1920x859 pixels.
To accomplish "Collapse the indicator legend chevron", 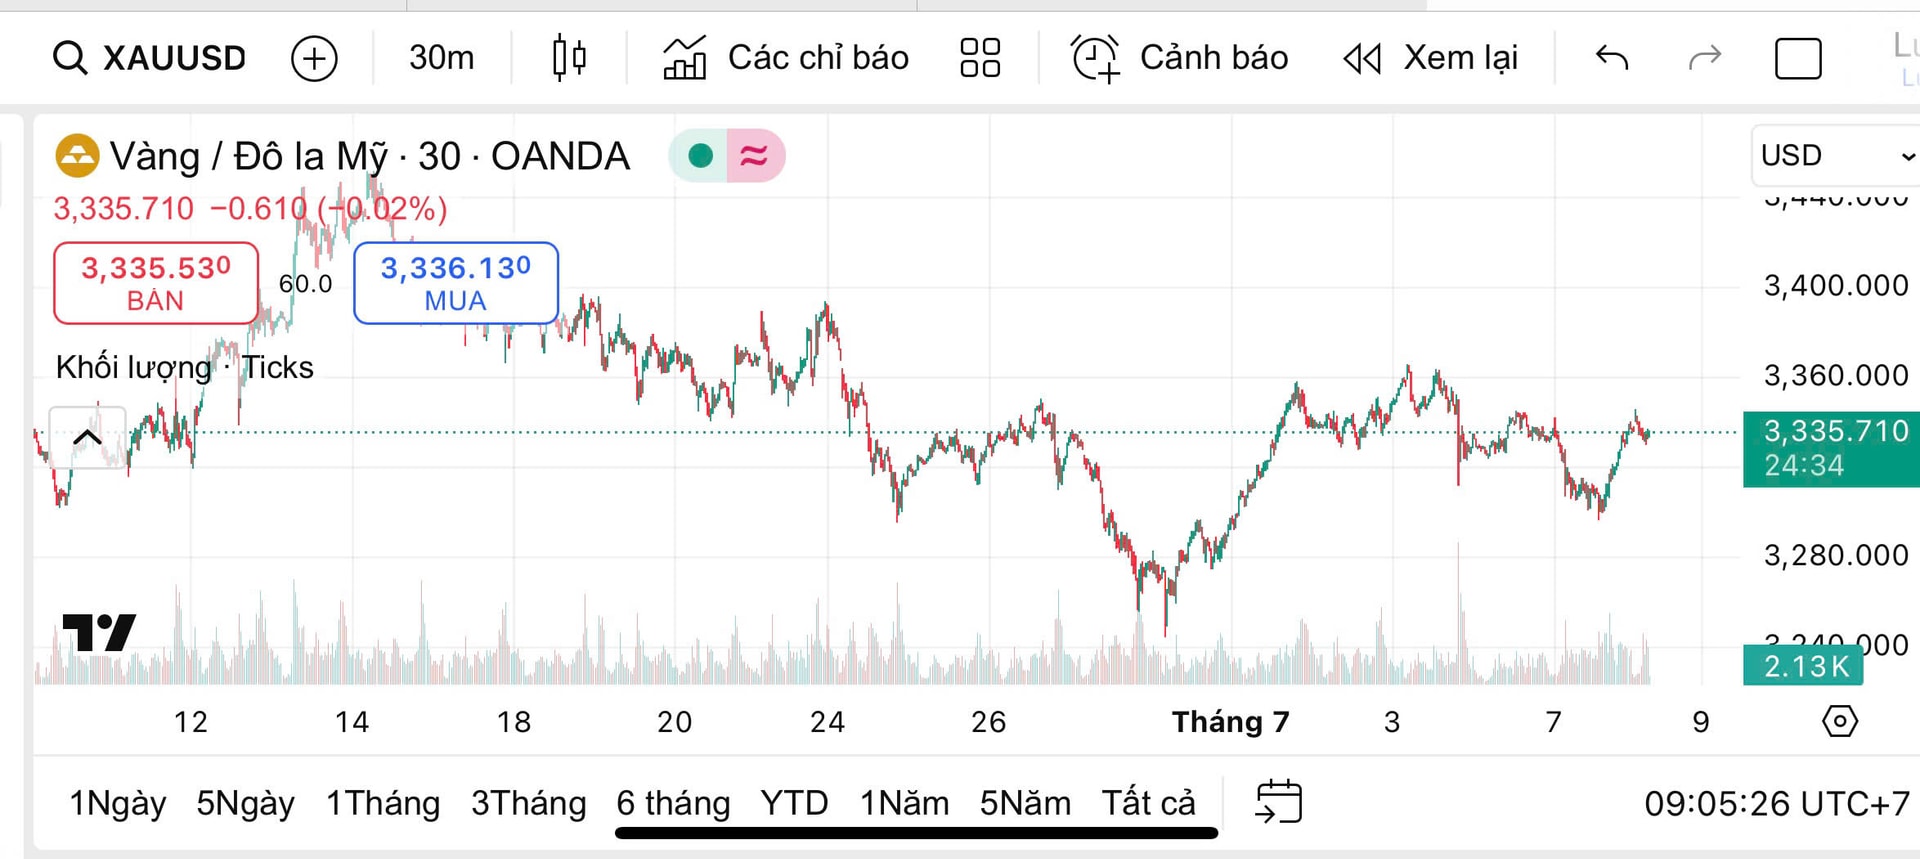I will pos(87,437).
